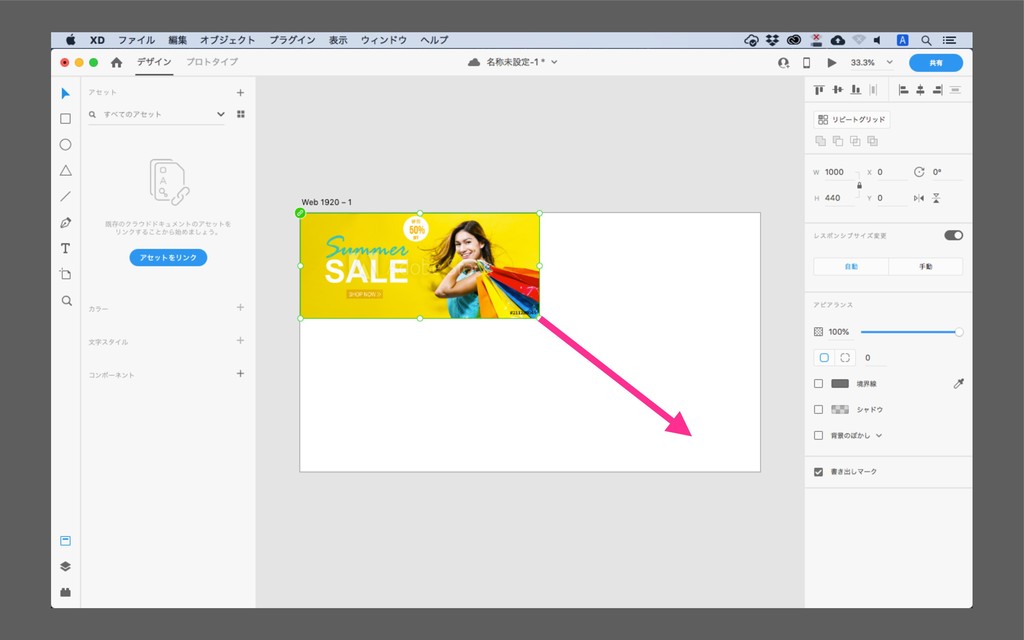Image resolution: width=1024 pixels, height=640 pixels.
Task: Add a コンポーネント with plus
Action: 240,374
